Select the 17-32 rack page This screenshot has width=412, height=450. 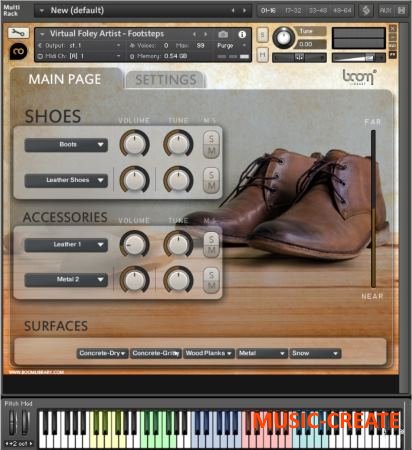click(x=293, y=11)
